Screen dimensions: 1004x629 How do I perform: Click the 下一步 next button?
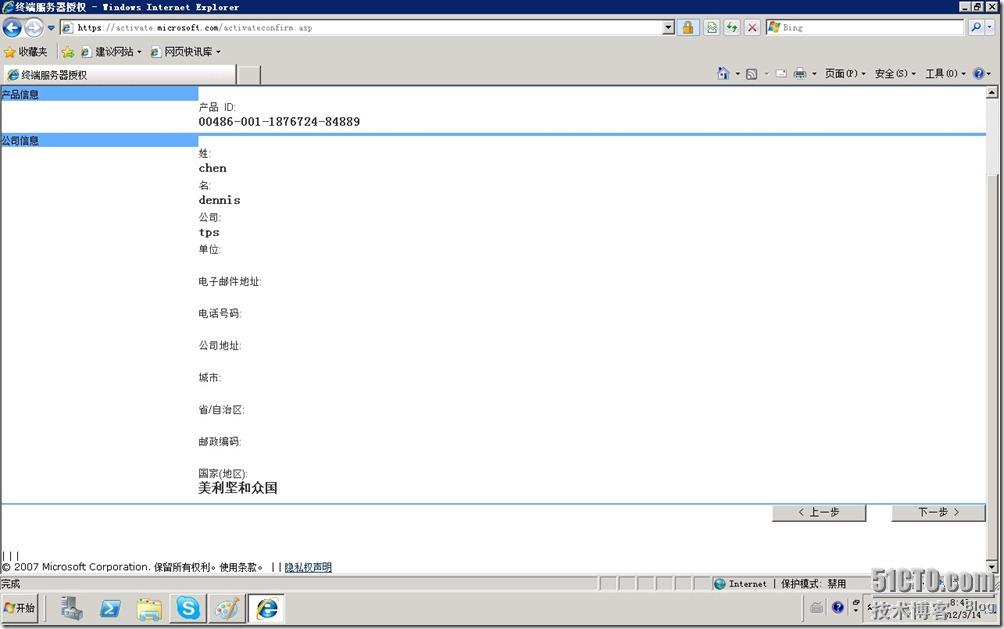coord(938,512)
